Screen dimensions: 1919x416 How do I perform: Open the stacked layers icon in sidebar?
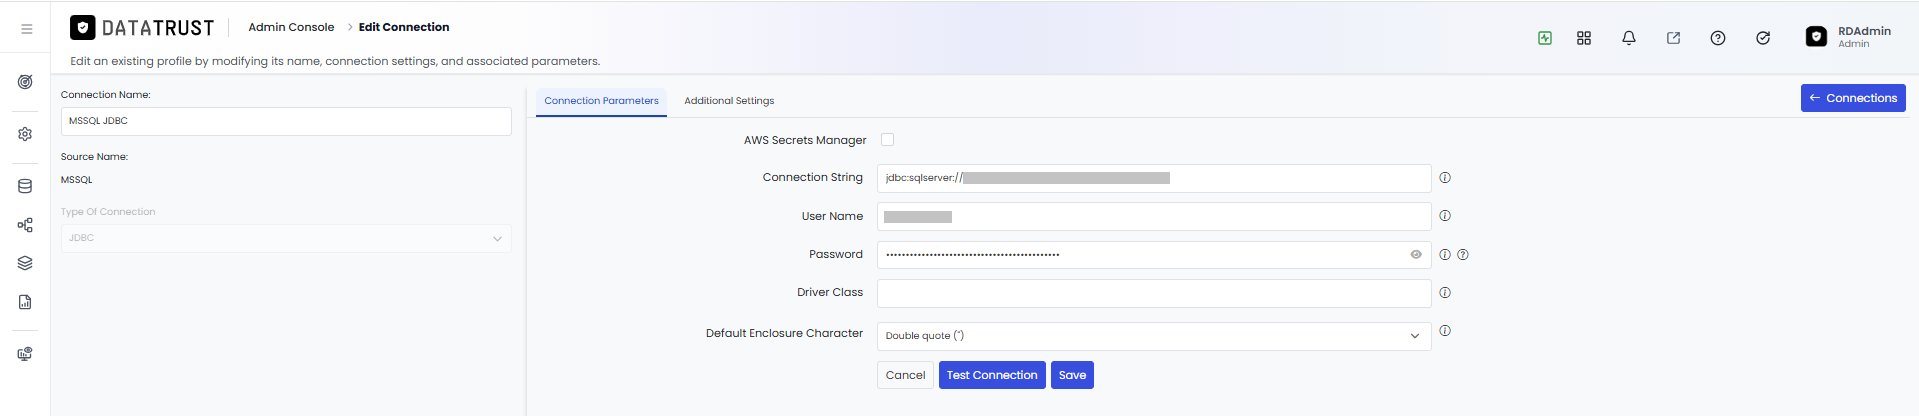point(25,263)
